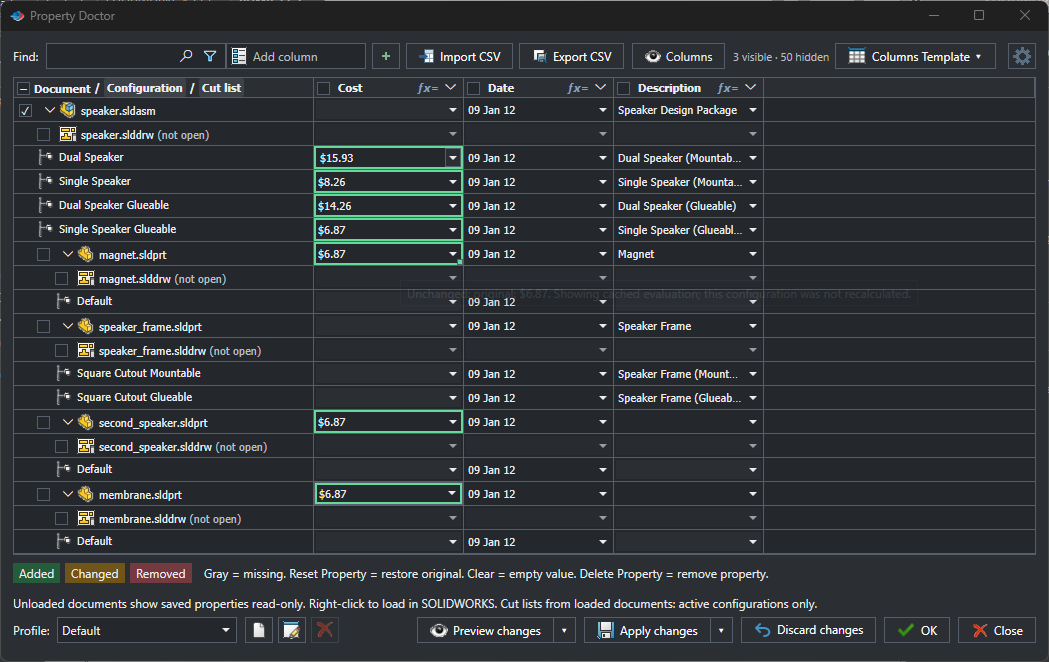1049x662 pixels.
Task: Toggle the Date column header checkbox
Action: (x=474, y=88)
